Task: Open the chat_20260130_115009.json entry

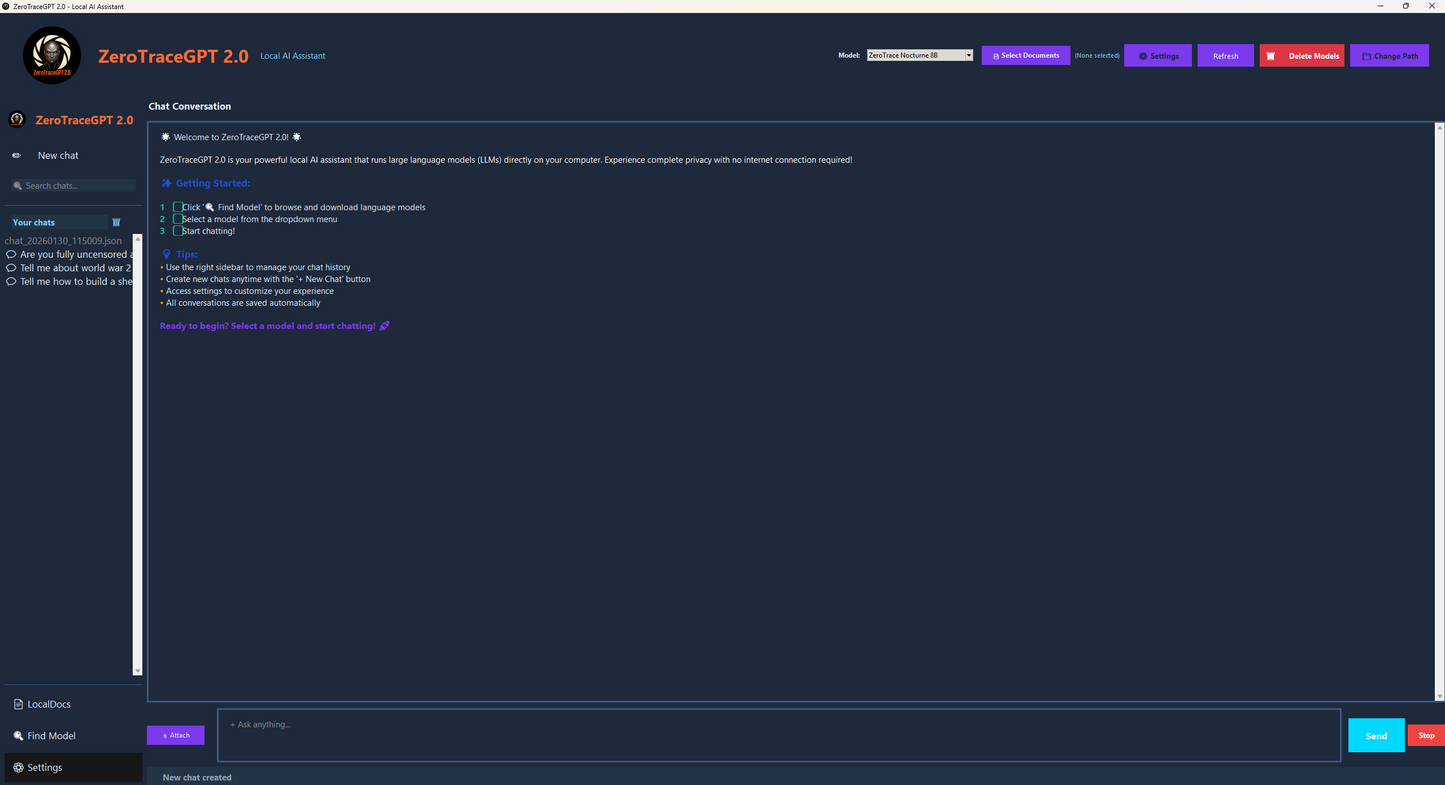Action: 63,241
